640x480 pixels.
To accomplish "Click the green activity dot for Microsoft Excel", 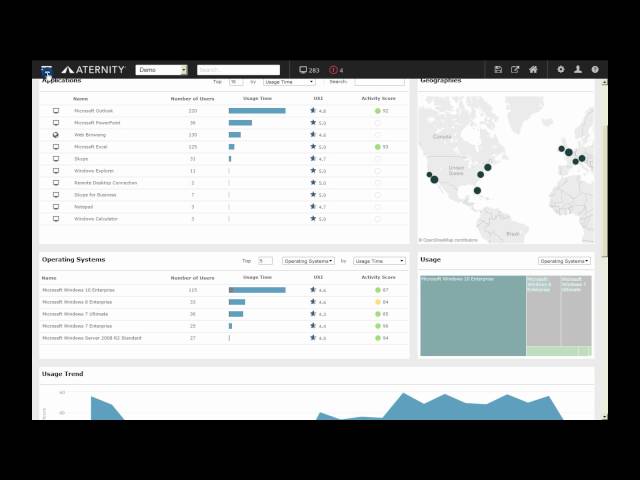I will point(378,147).
